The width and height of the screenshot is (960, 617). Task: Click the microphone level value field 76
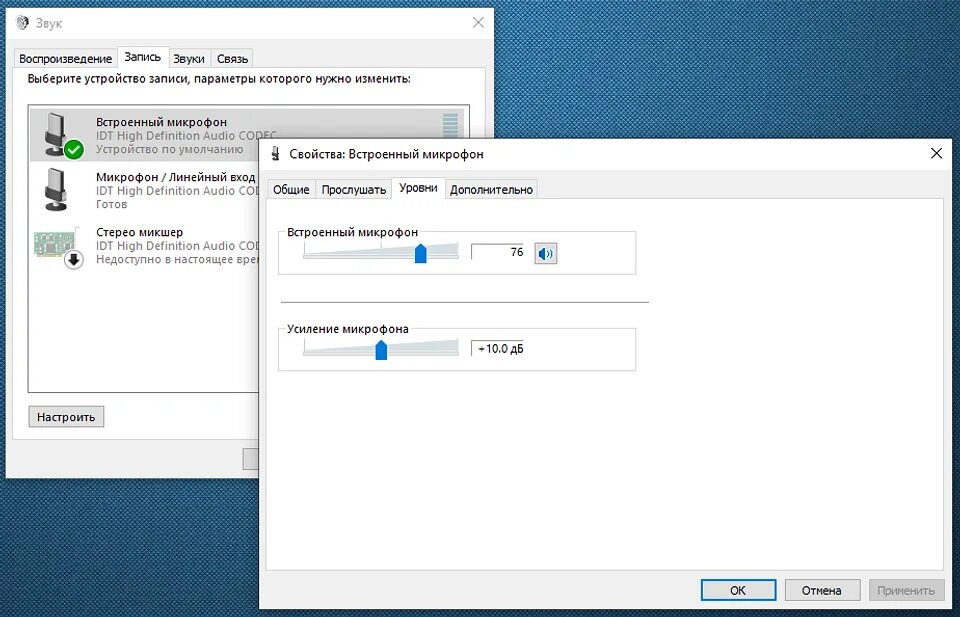[497, 252]
